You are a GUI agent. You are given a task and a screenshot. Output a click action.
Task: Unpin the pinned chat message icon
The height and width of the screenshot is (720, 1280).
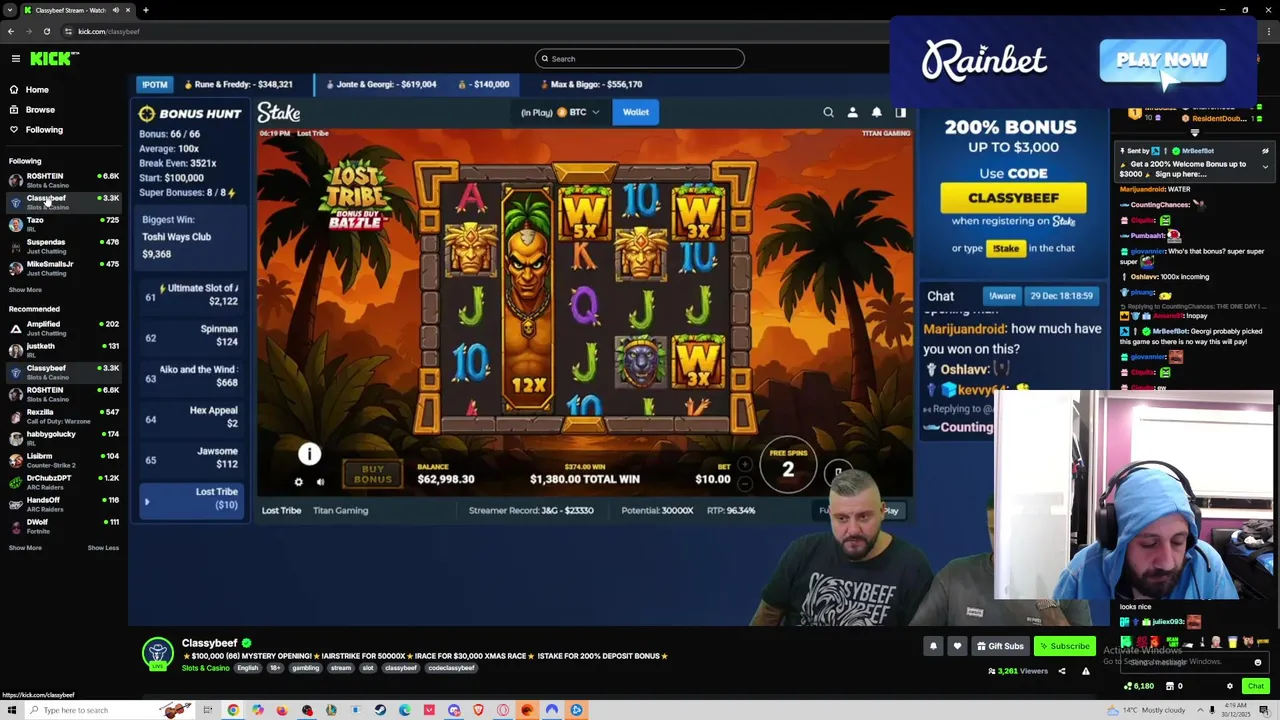1265,151
